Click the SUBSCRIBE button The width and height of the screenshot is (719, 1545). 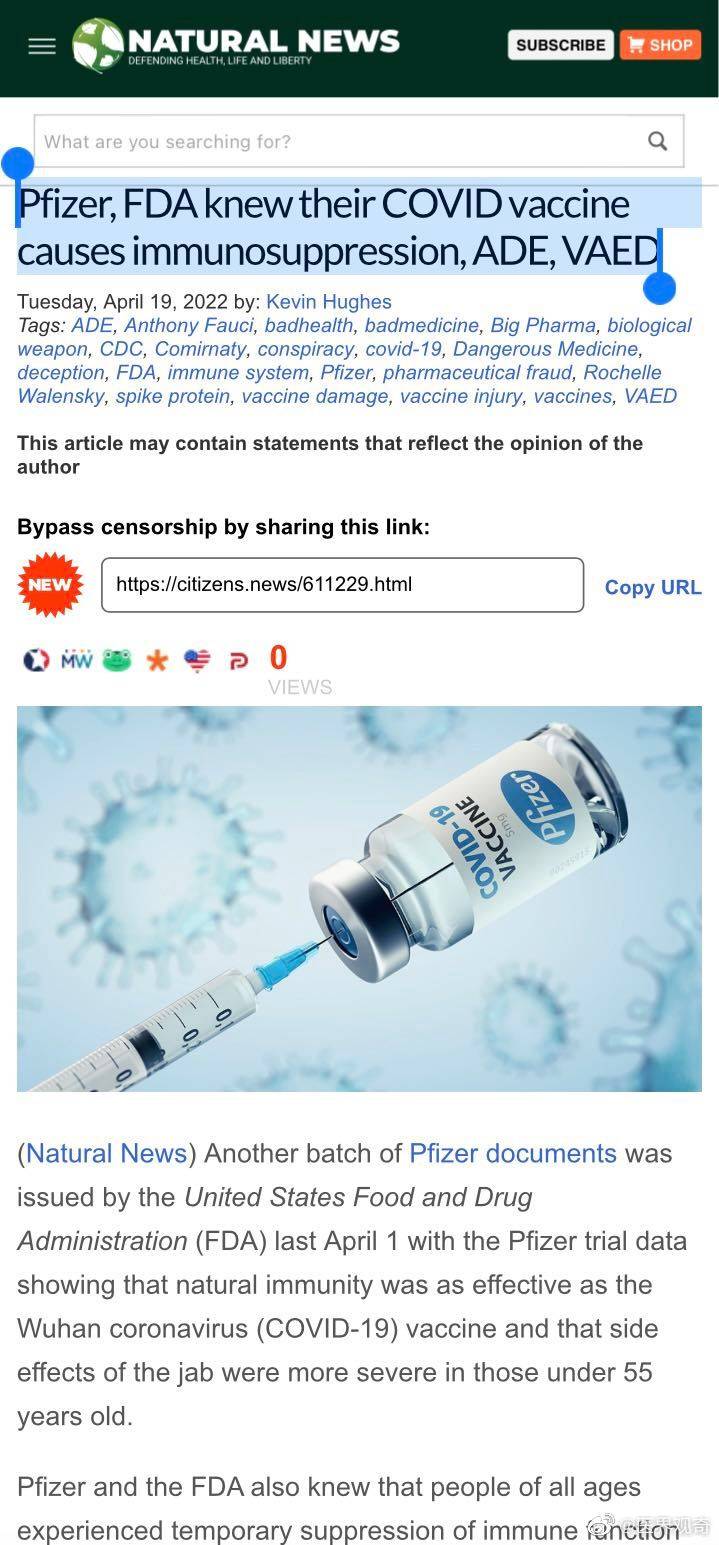click(x=560, y=45)
